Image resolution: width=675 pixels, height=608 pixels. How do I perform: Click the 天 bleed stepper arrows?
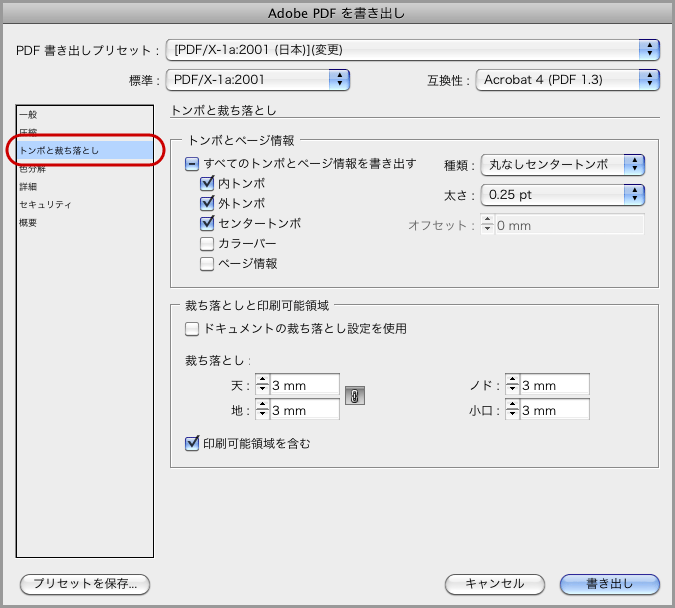(x=262, y=385)
